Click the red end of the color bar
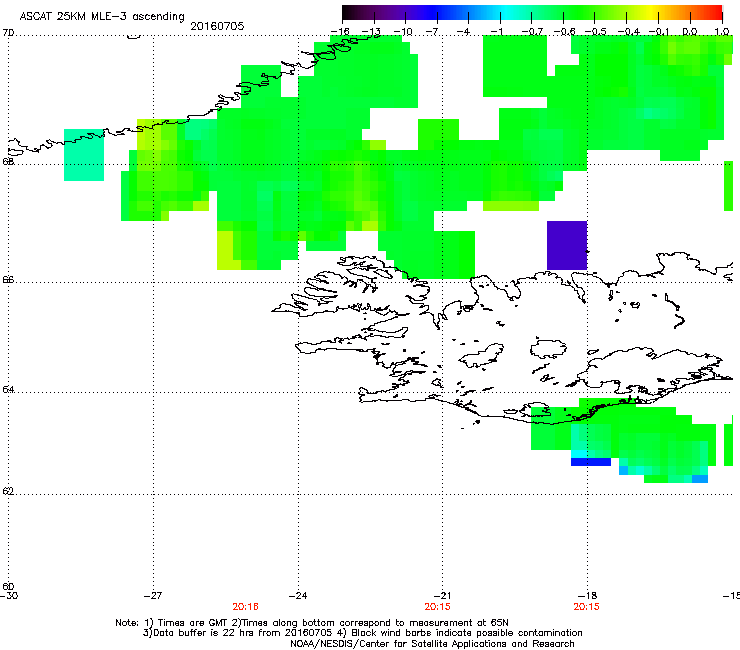The width and height of the screenshot is (740, 650). [x=715, y=13]
